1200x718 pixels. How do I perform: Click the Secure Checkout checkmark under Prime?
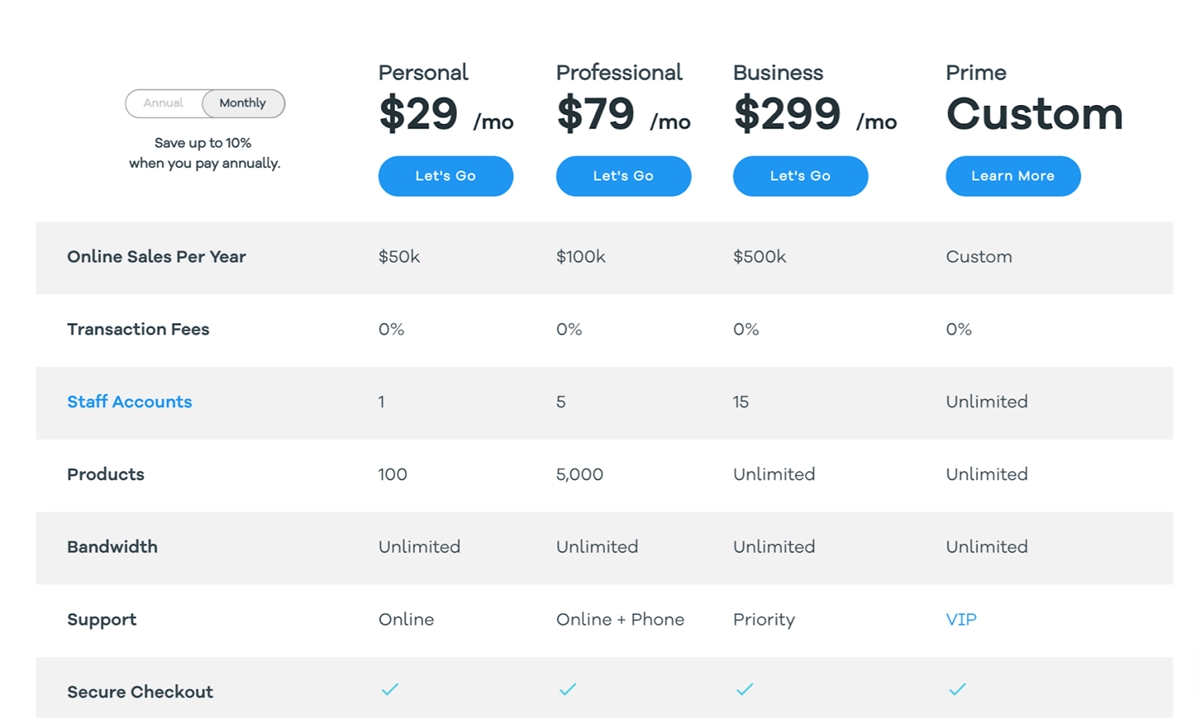958,689
